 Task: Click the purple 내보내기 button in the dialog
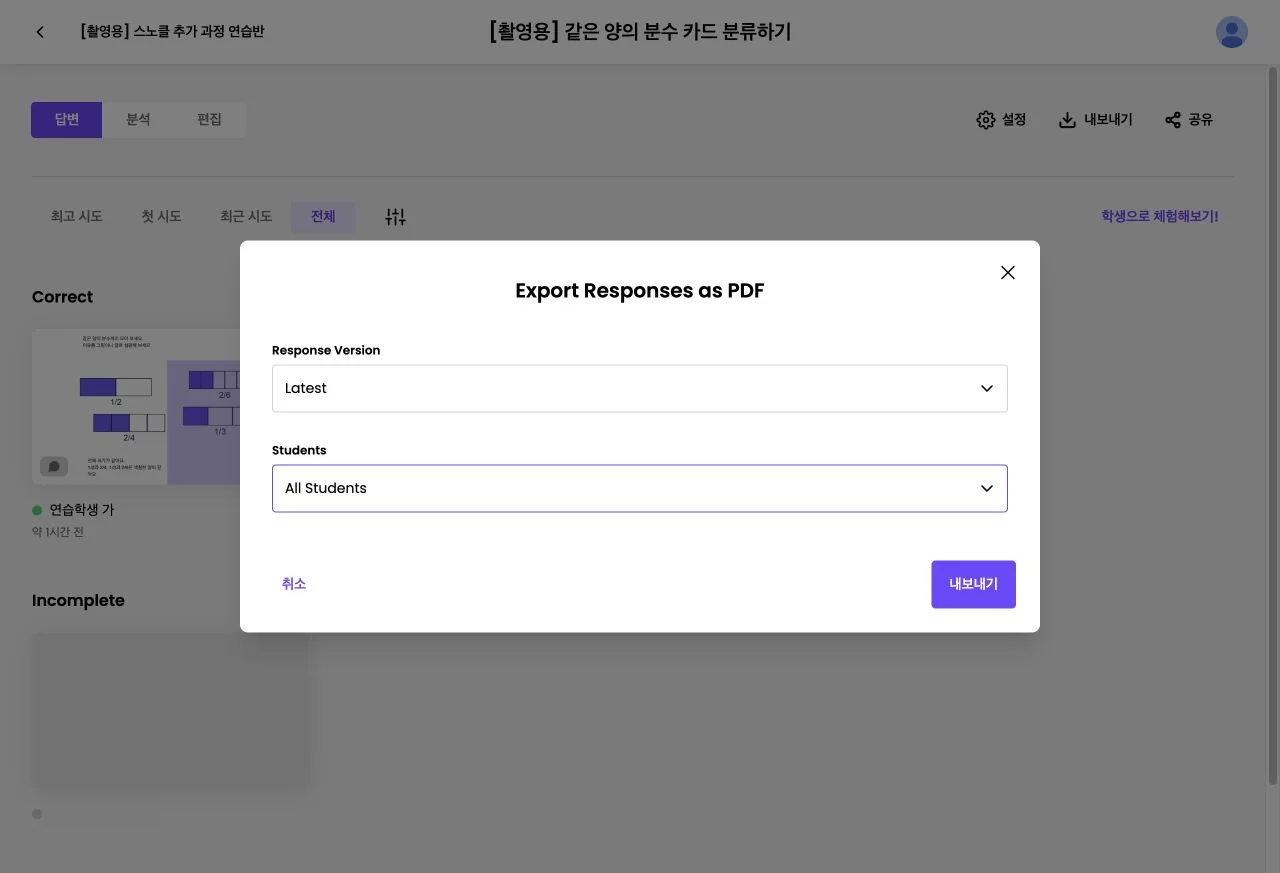[973, 584]
